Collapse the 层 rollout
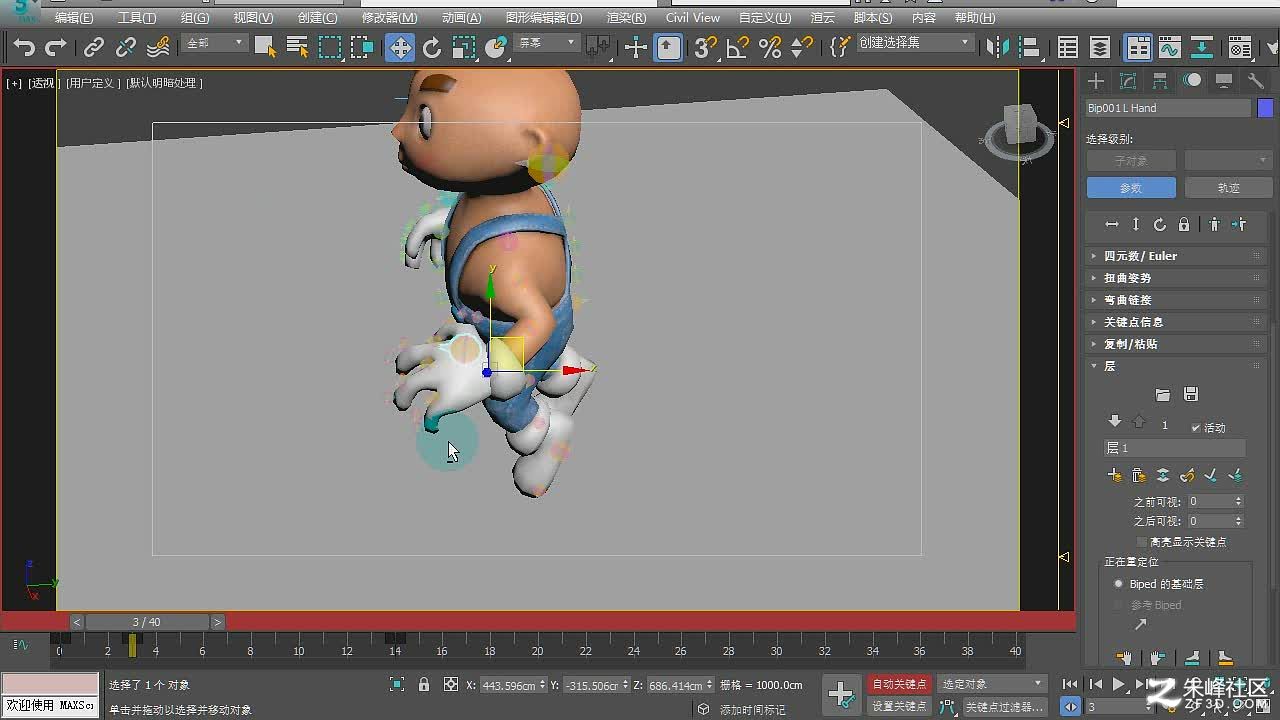The height and width of the screenshot is (720, 1280). pyautogui.click(x=1176, y=366)
